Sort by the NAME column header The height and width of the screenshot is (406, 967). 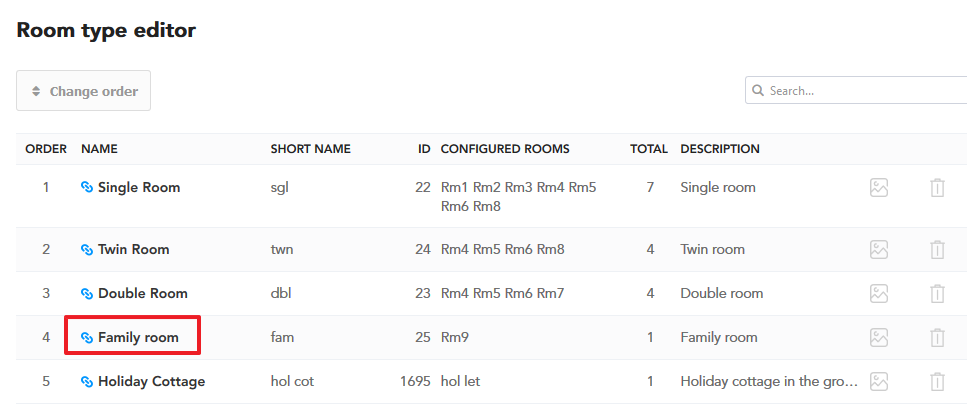[99, 149]
